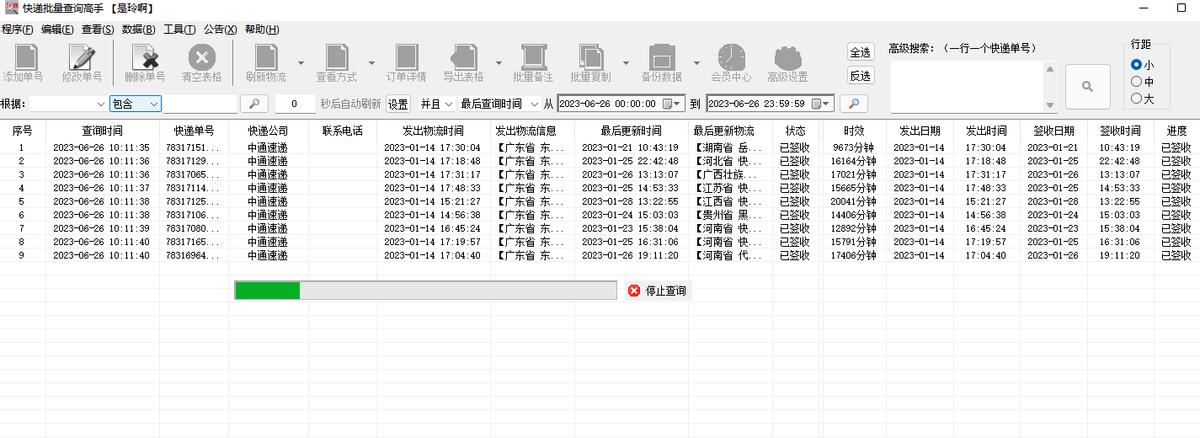Screen dimensions: 1200x438
Task: Open the 最后查询时间 dropdown
Action: (x=533, y=104)
